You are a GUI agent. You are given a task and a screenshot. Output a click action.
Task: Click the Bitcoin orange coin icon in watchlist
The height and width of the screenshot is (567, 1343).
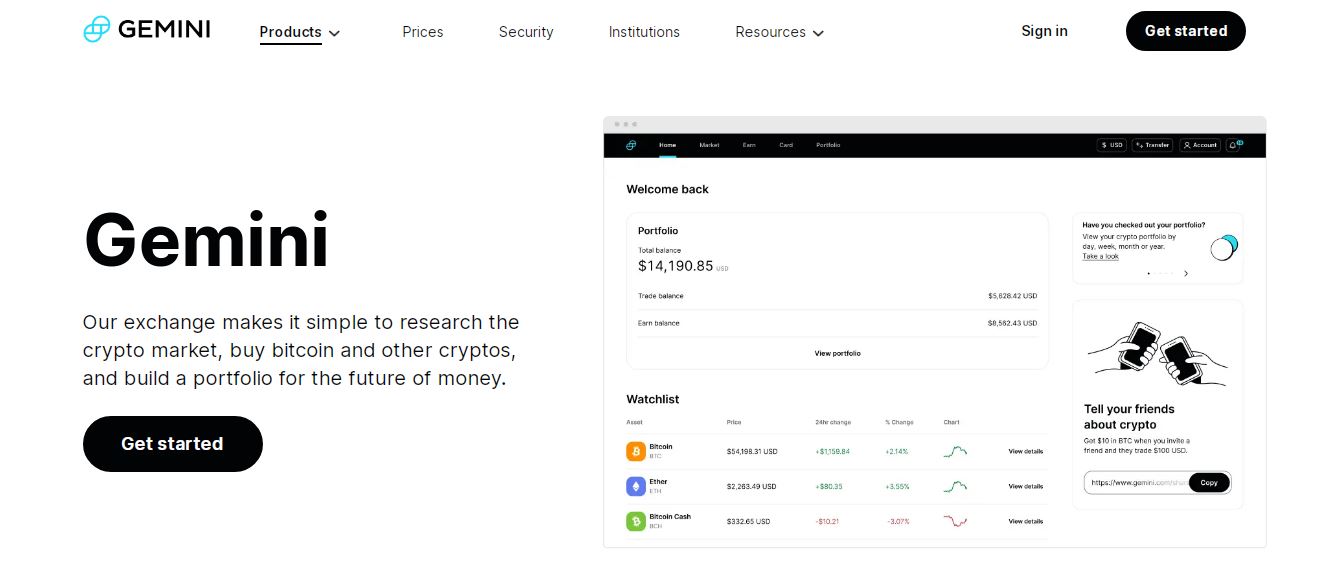(x=636, y=451)
